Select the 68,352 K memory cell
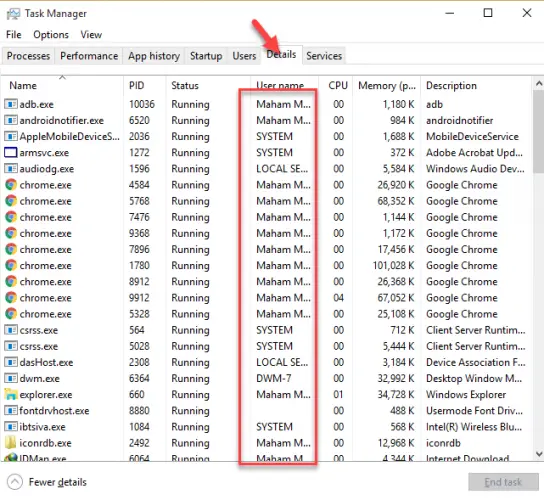 (x=396, y=201)
